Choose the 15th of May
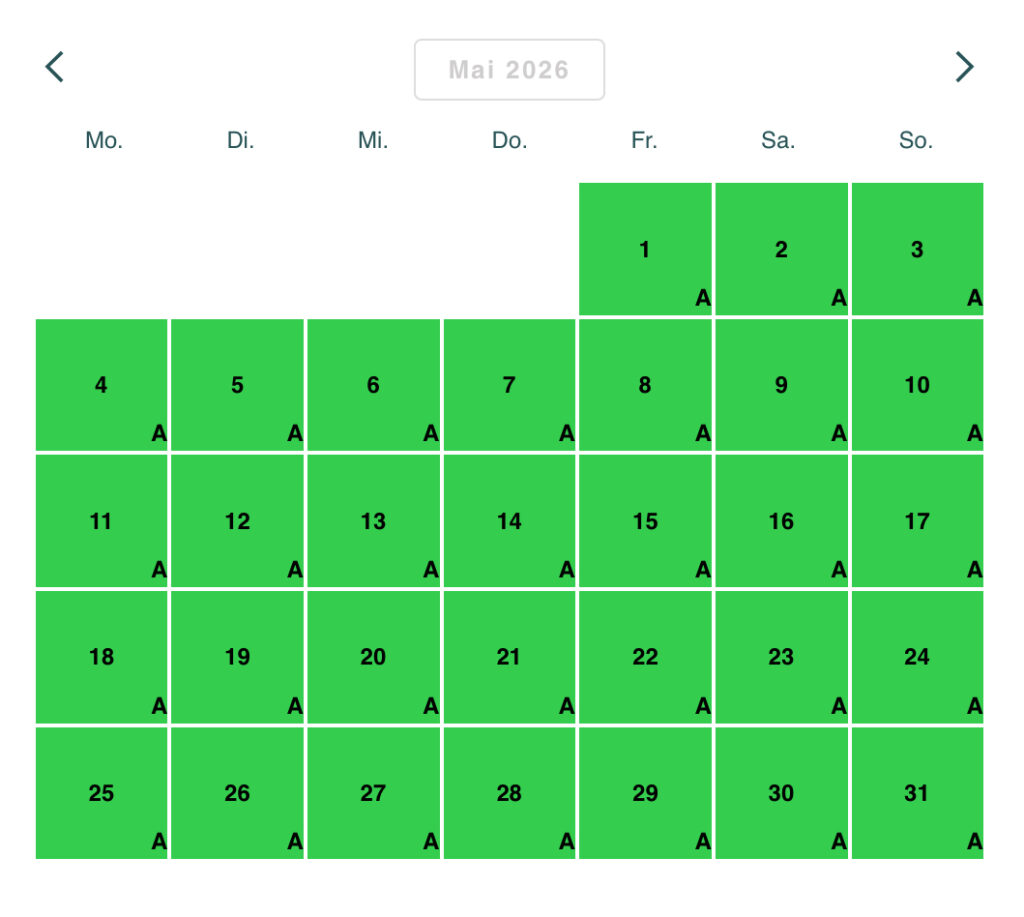Screen dimensions: 1024x917 coord(645,522)
